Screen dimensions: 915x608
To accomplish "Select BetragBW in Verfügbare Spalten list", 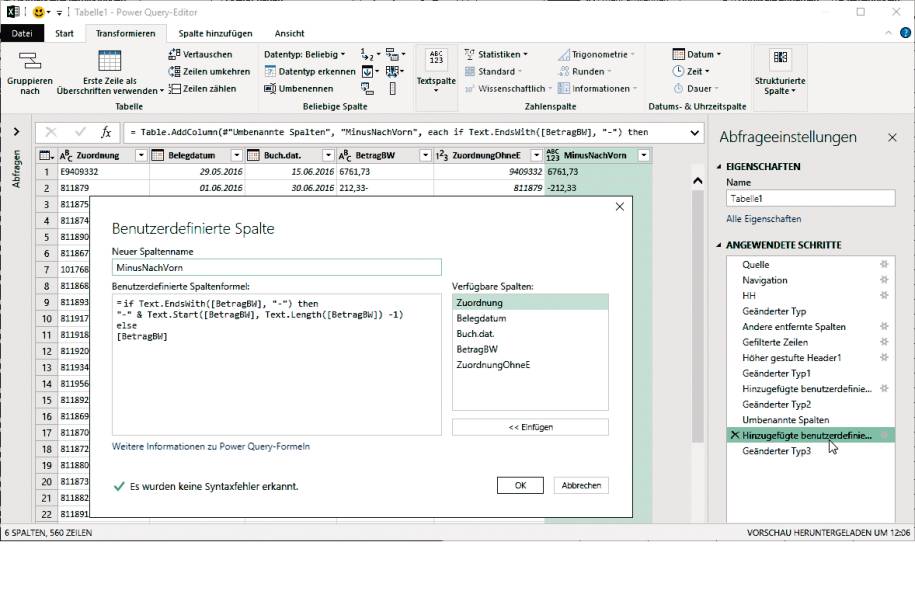I will (x=530, y=349).
